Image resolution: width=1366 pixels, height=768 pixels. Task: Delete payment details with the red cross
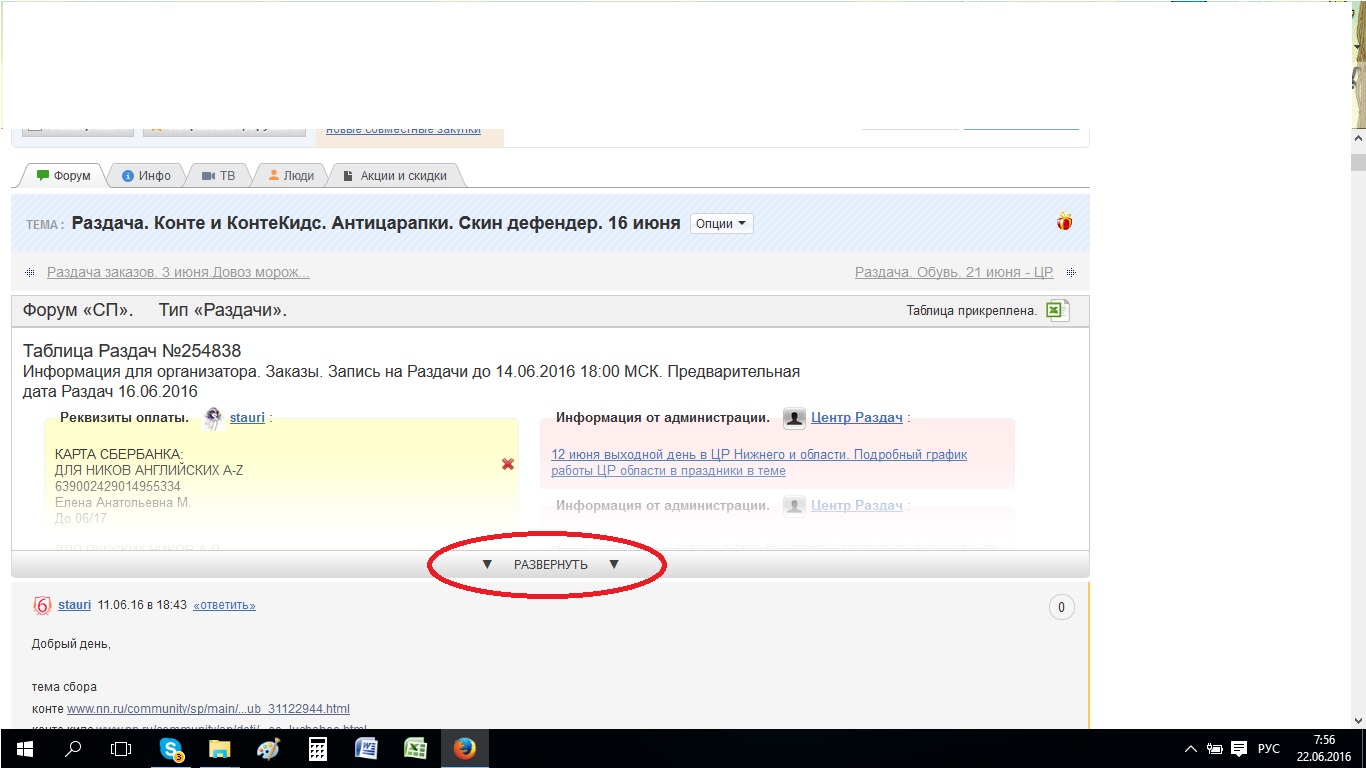(x=508, y=464)
